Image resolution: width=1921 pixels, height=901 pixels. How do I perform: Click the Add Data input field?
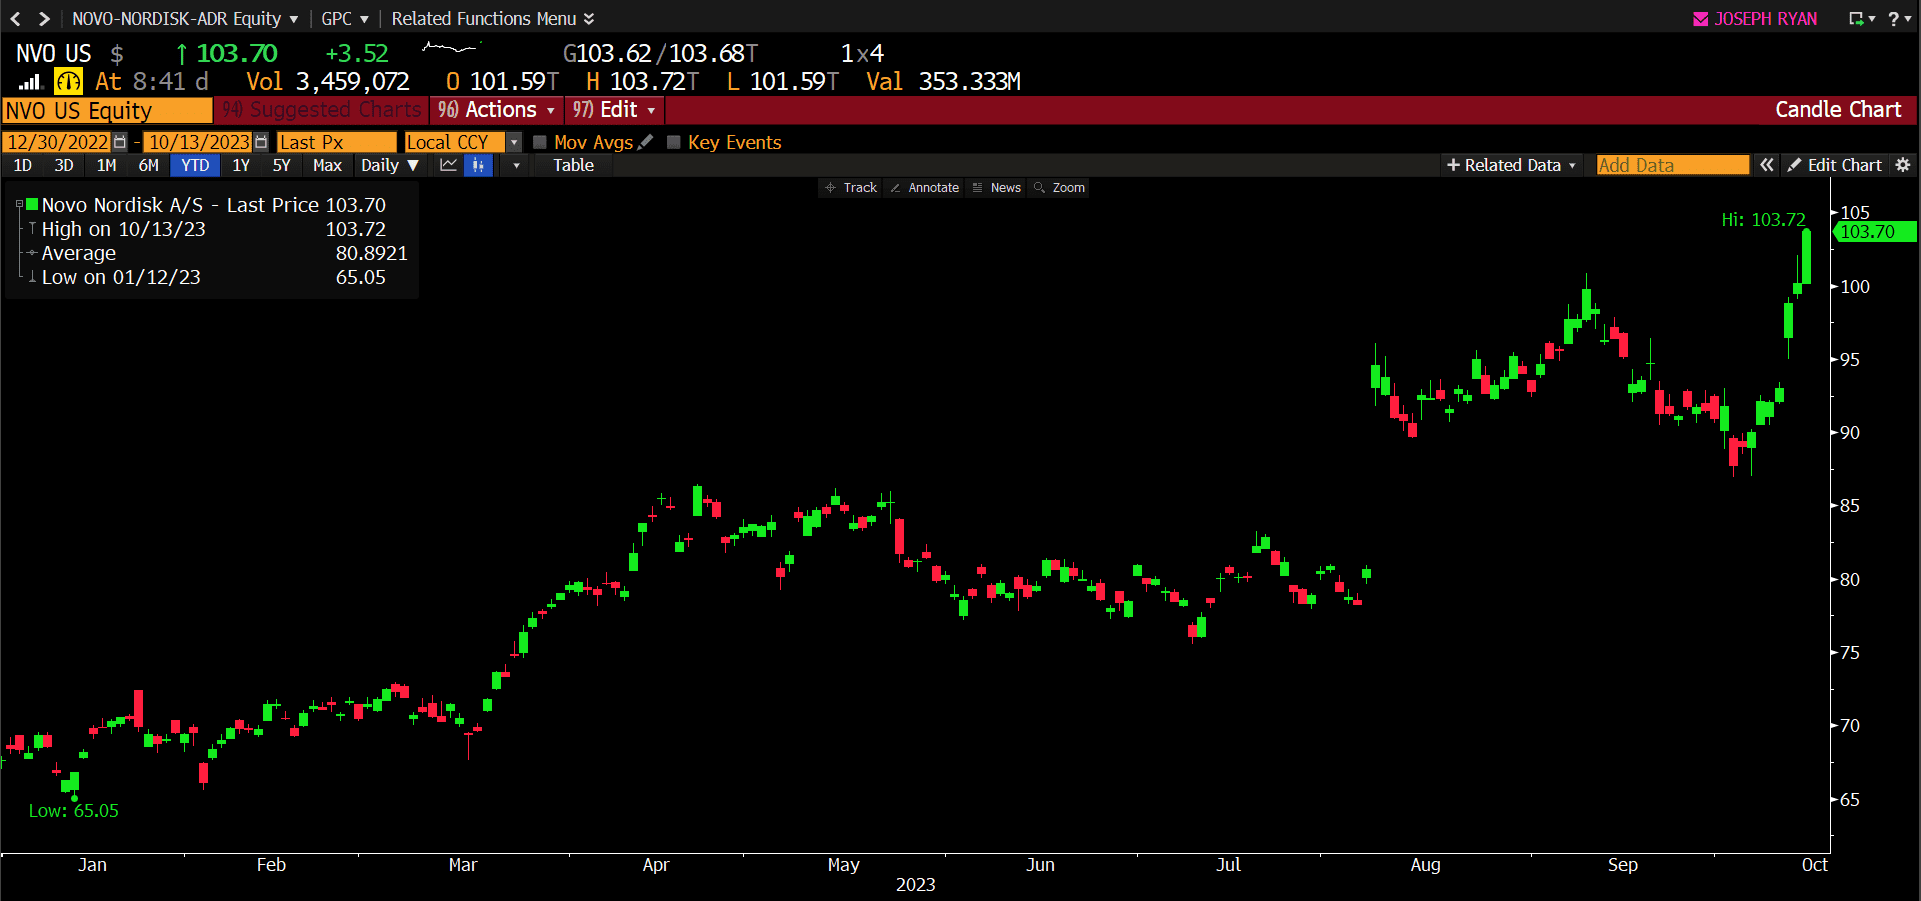click(x=1673, y=165)
